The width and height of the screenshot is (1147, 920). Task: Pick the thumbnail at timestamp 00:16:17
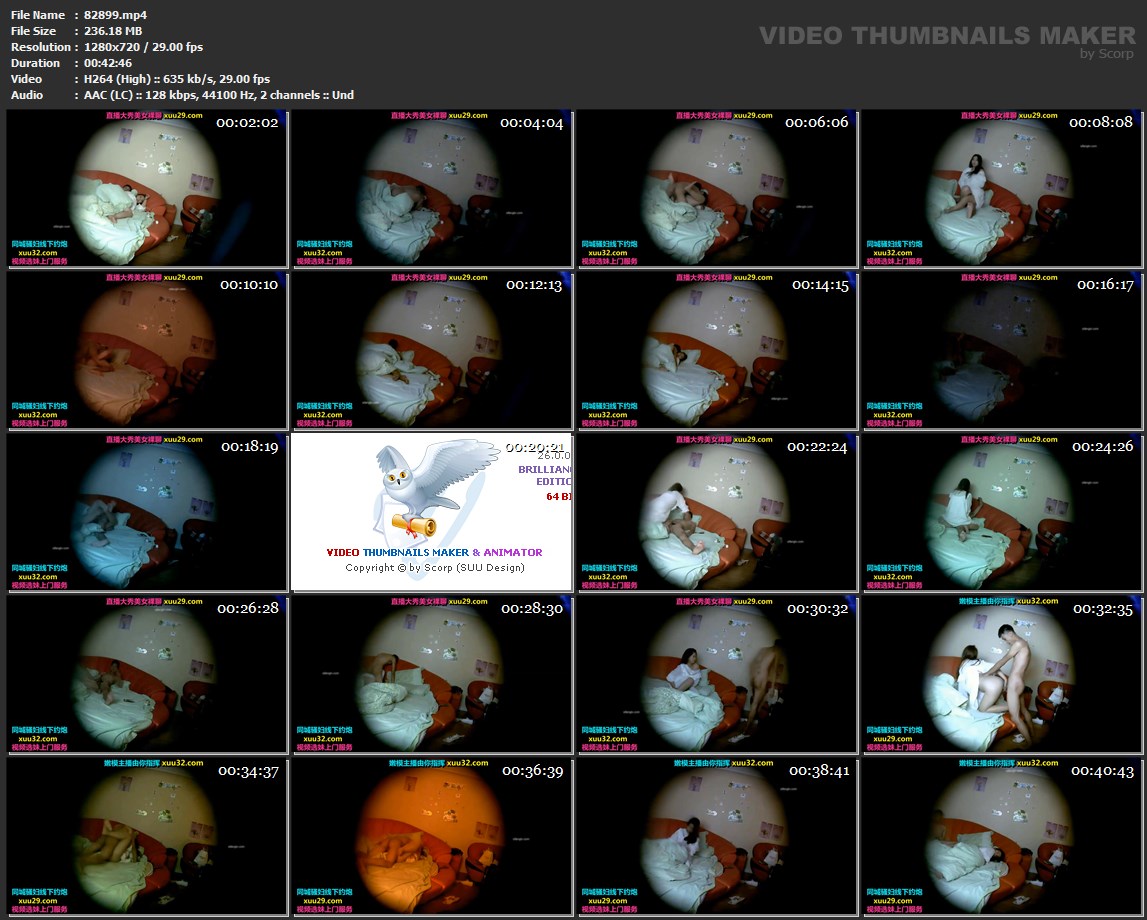pyautogui.click(x=1002, y=350)
